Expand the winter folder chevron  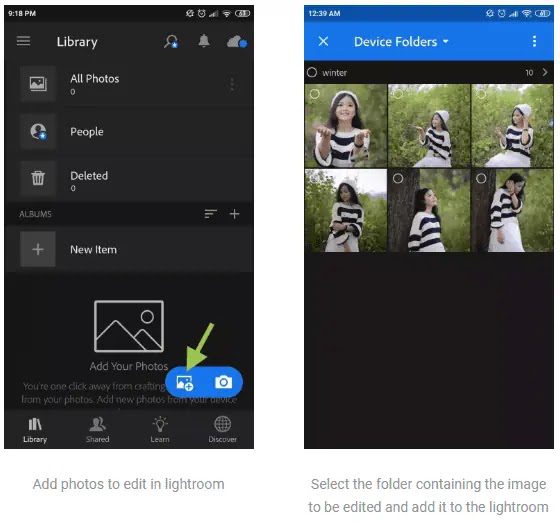pos(545,72)
